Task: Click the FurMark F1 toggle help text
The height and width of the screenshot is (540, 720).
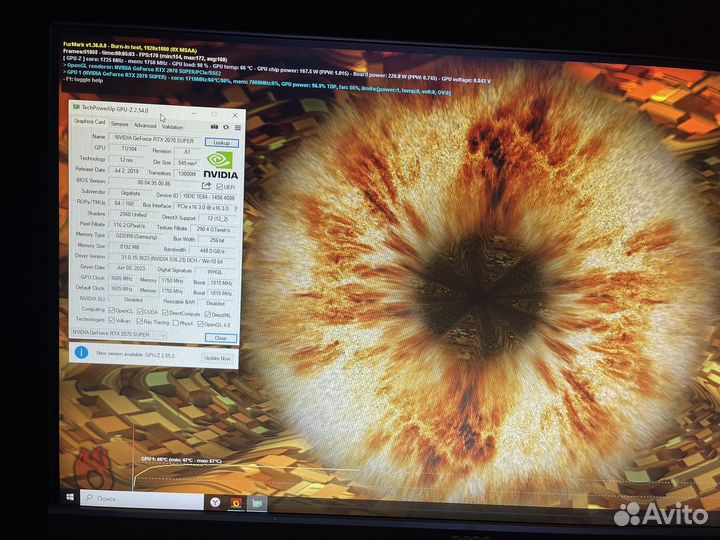Action: [83, 80]
